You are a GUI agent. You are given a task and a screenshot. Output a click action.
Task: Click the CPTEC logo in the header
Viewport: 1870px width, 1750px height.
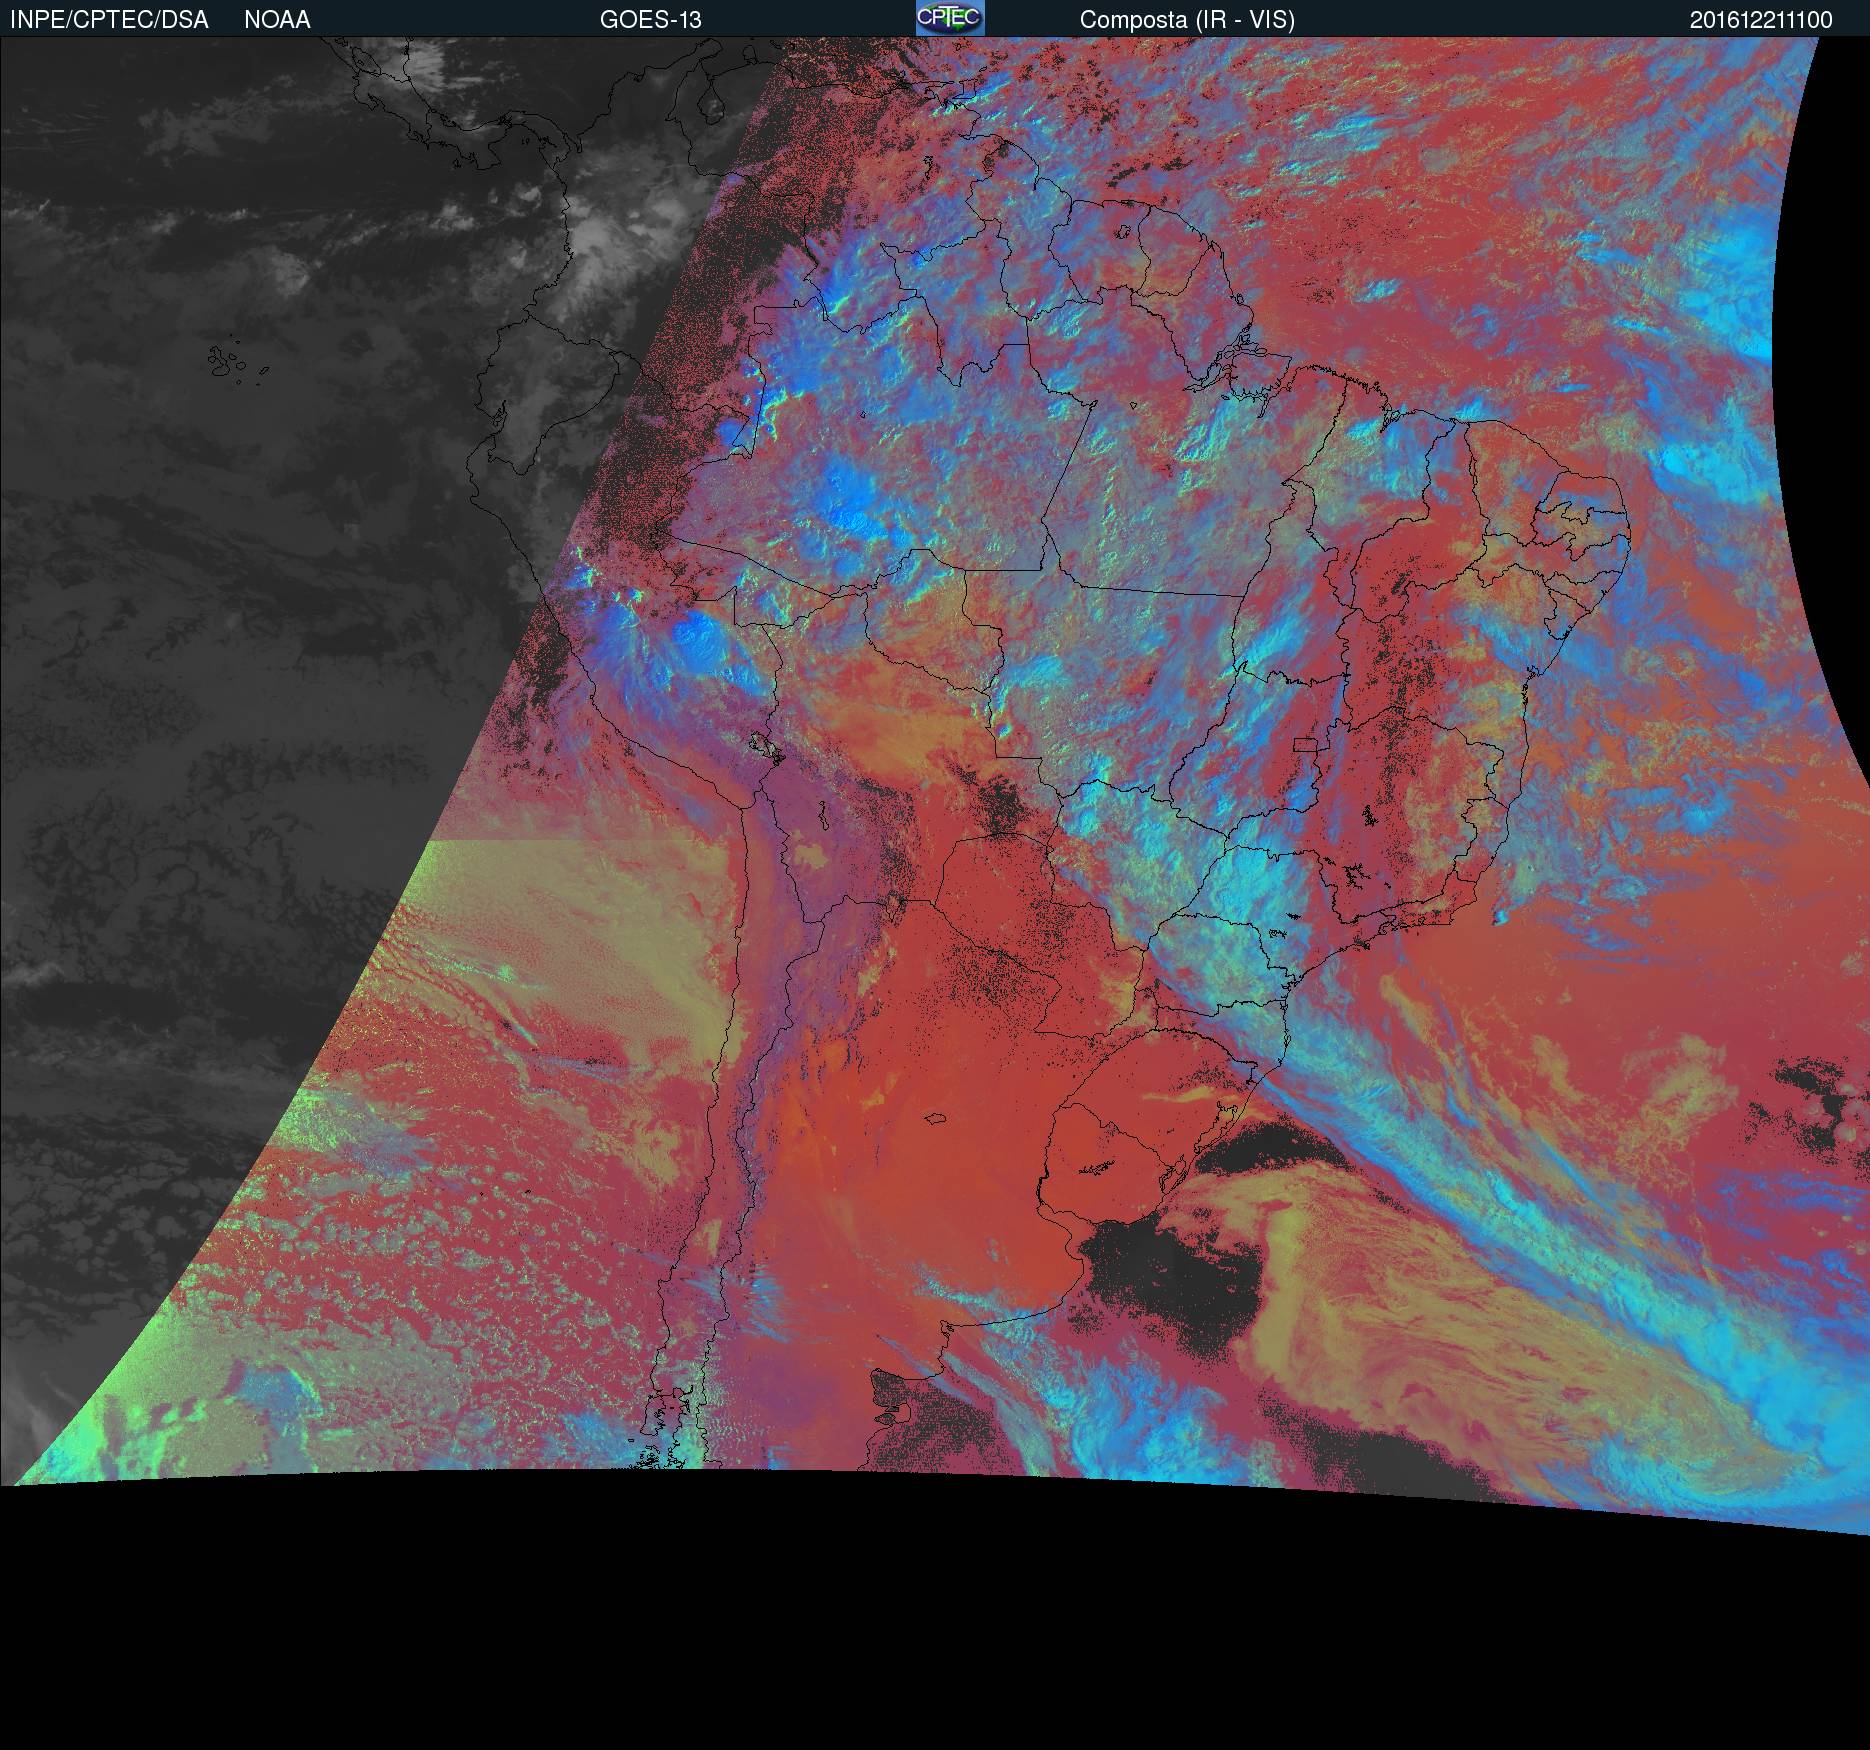[x=950, y=18]
